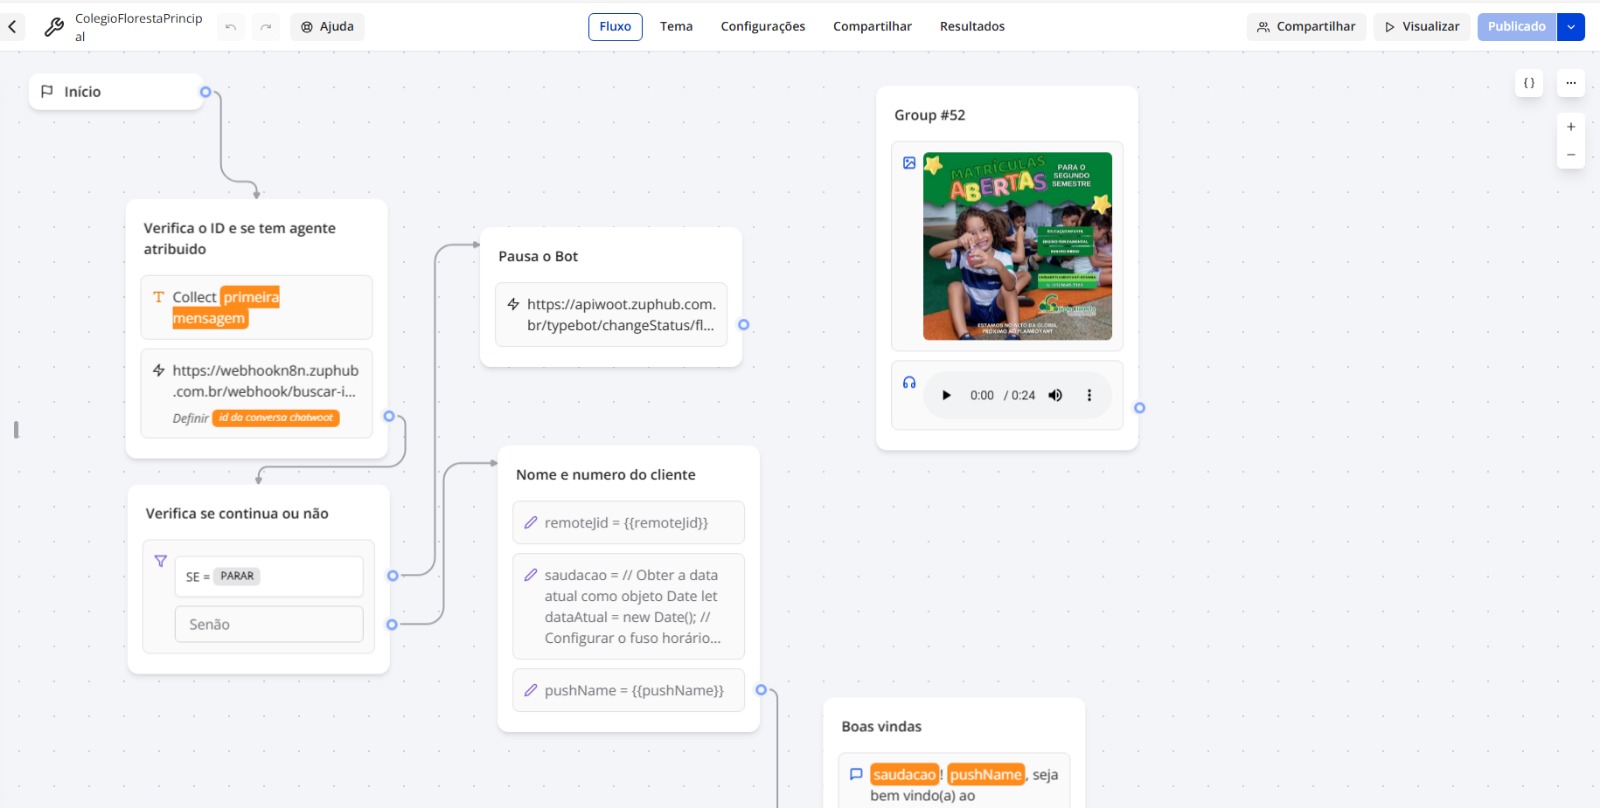The height and width of the screenshot is (808, 1600).
Task: Click pushName block output connector
Action: [x=761, y=690]
